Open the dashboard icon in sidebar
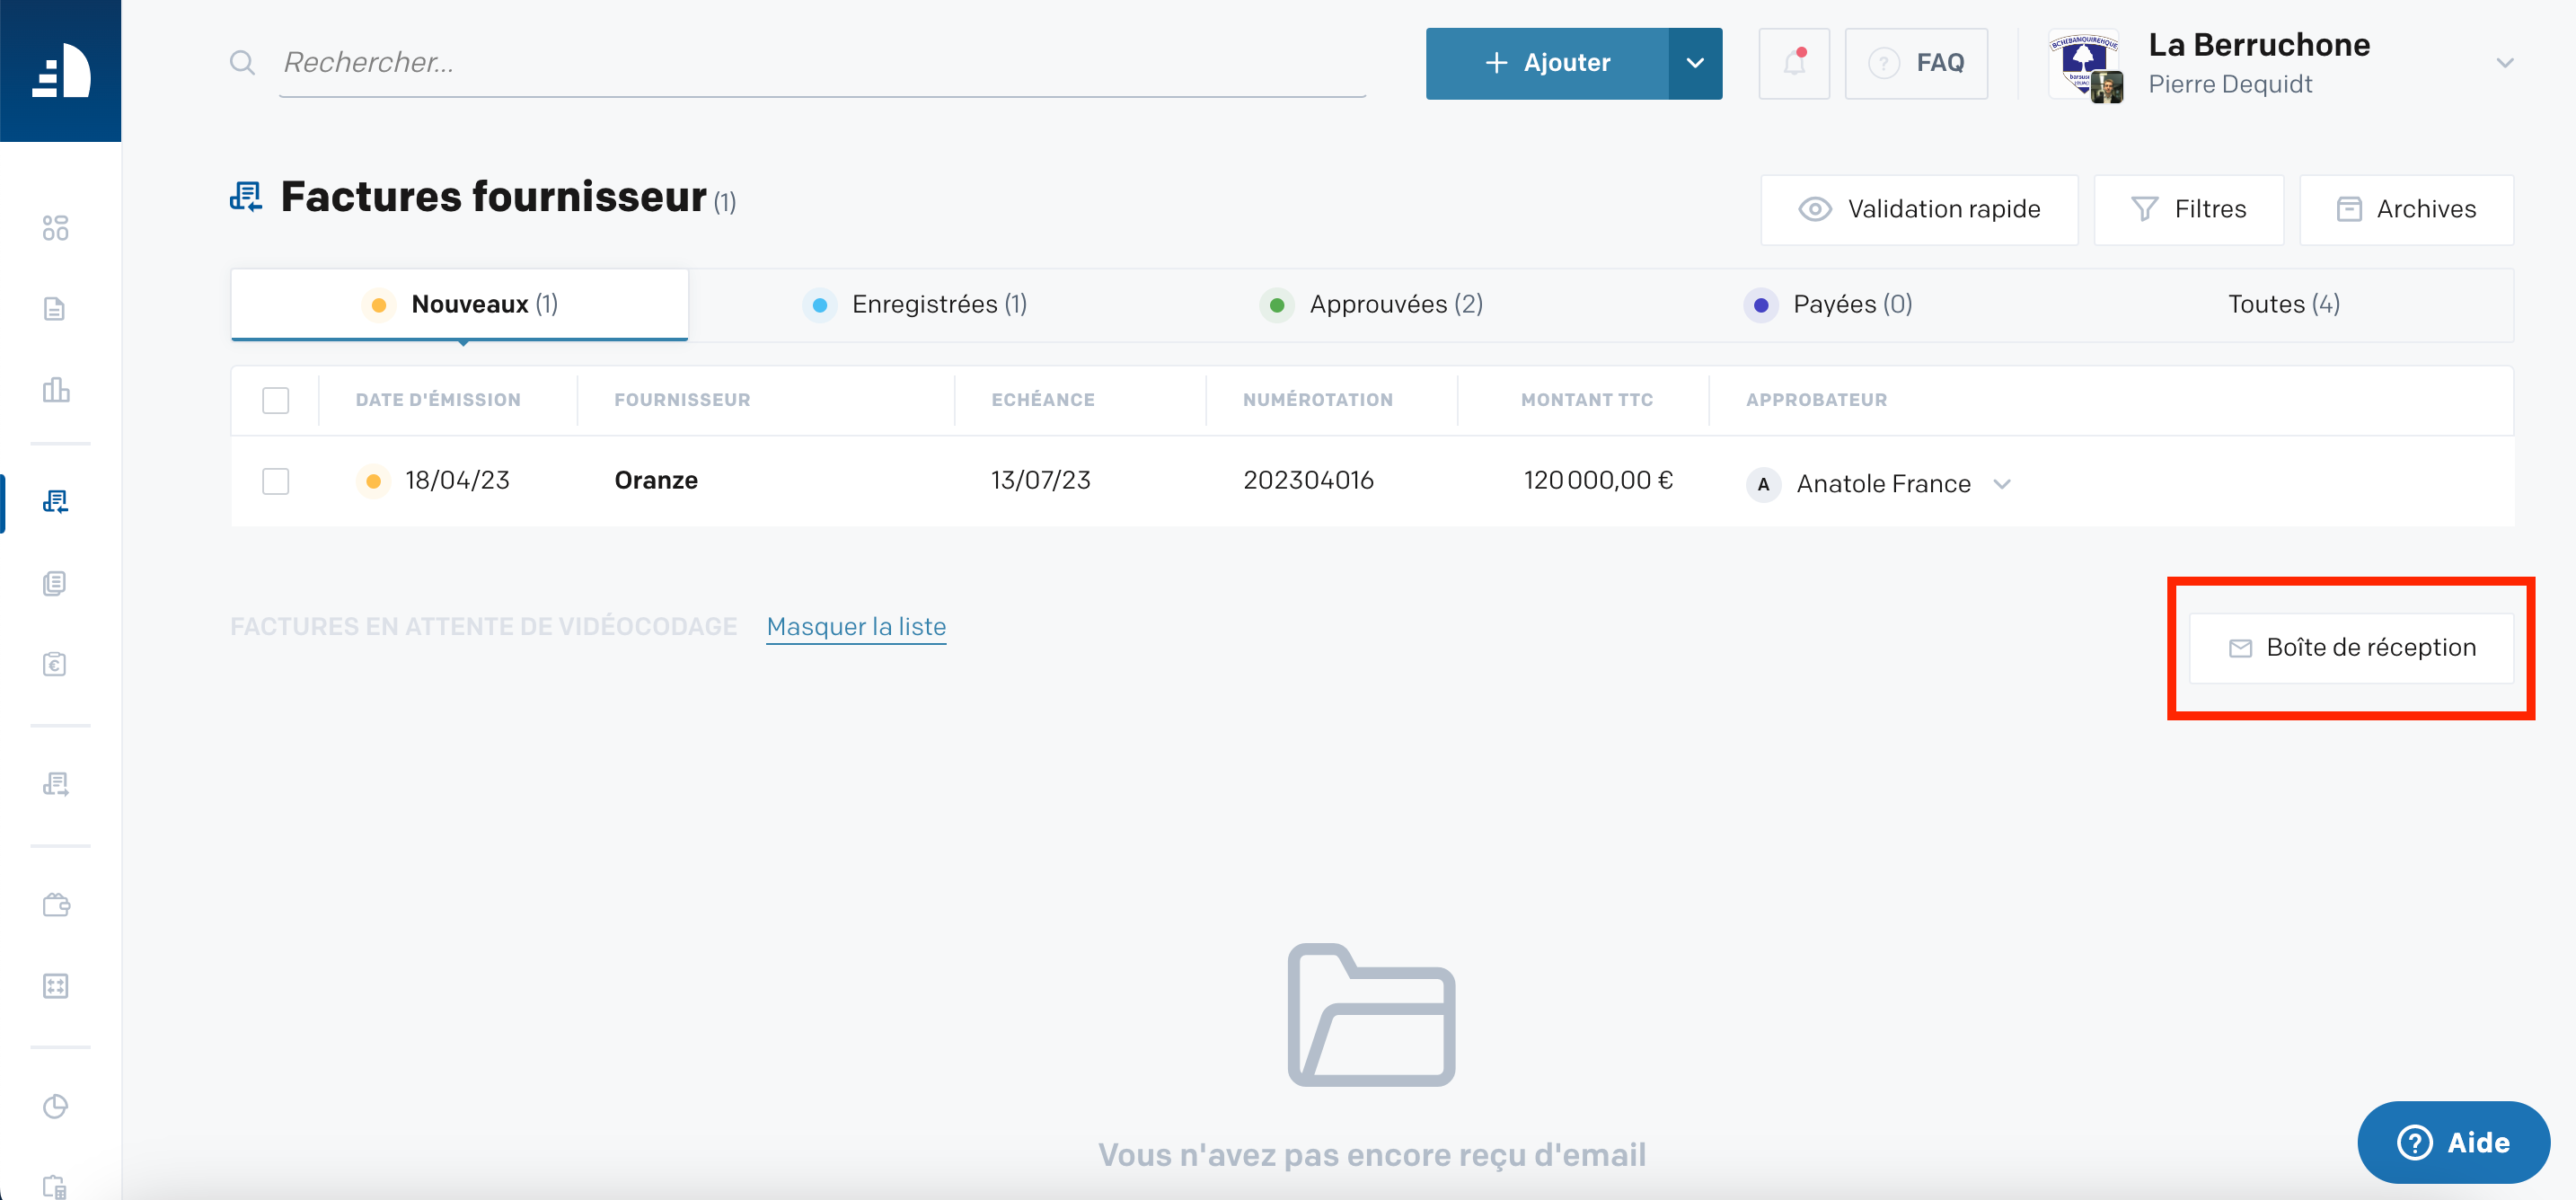2576x1200 pixels. coord(56,228)
